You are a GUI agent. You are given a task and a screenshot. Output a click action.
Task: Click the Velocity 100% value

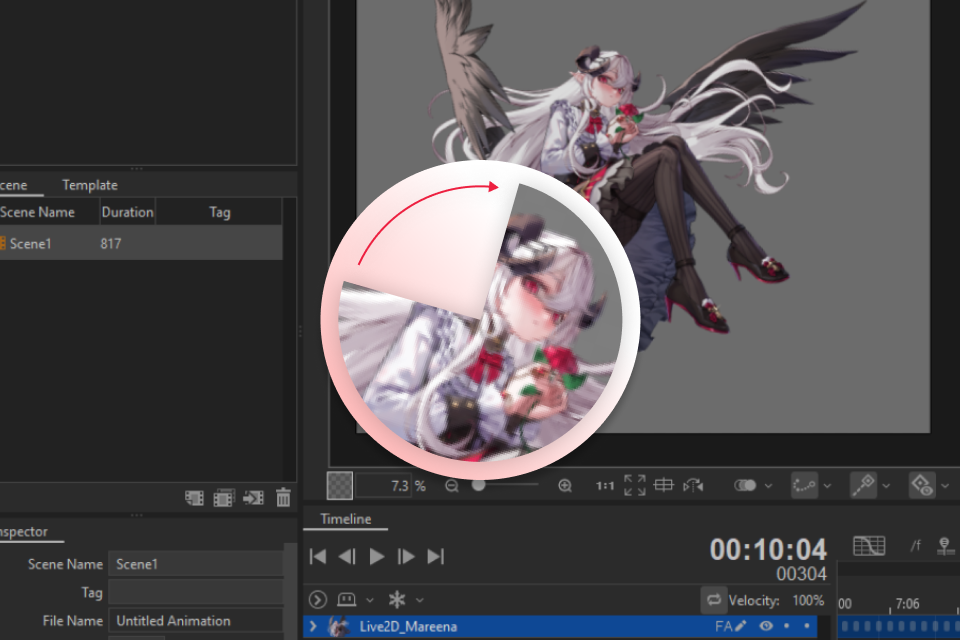tap(808, 600)
